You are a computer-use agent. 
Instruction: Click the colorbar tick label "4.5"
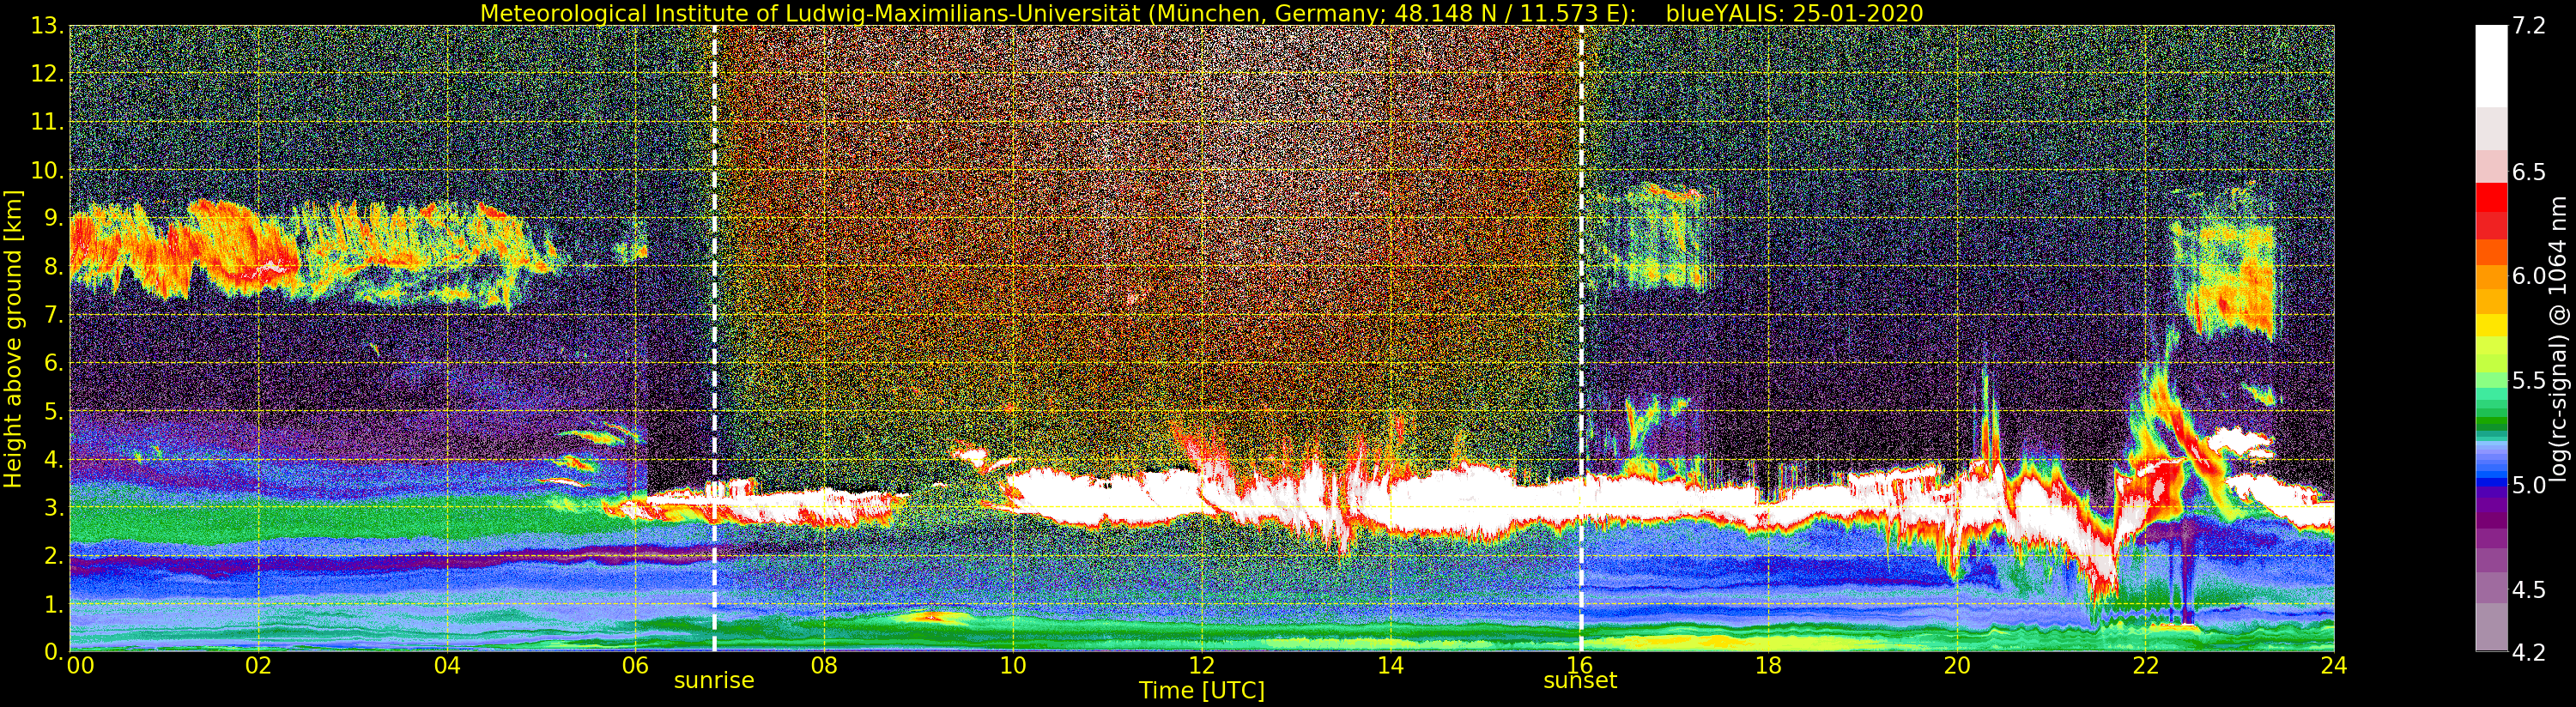[x=2529, y=590]
